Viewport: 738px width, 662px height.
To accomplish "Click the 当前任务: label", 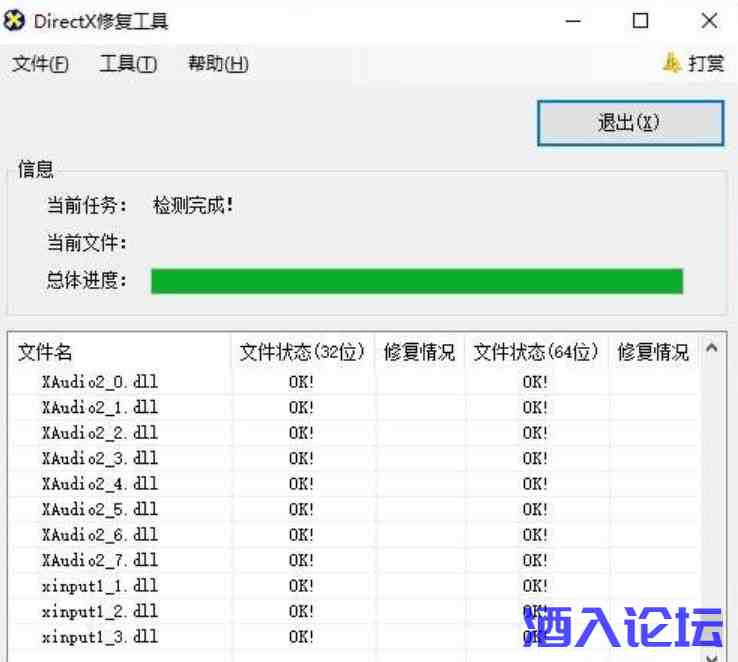I will [87, 205].
